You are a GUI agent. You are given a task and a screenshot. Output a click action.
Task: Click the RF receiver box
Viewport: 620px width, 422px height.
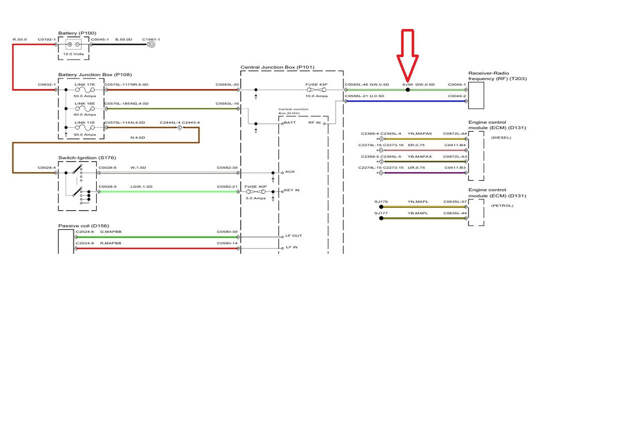(476, 95)
